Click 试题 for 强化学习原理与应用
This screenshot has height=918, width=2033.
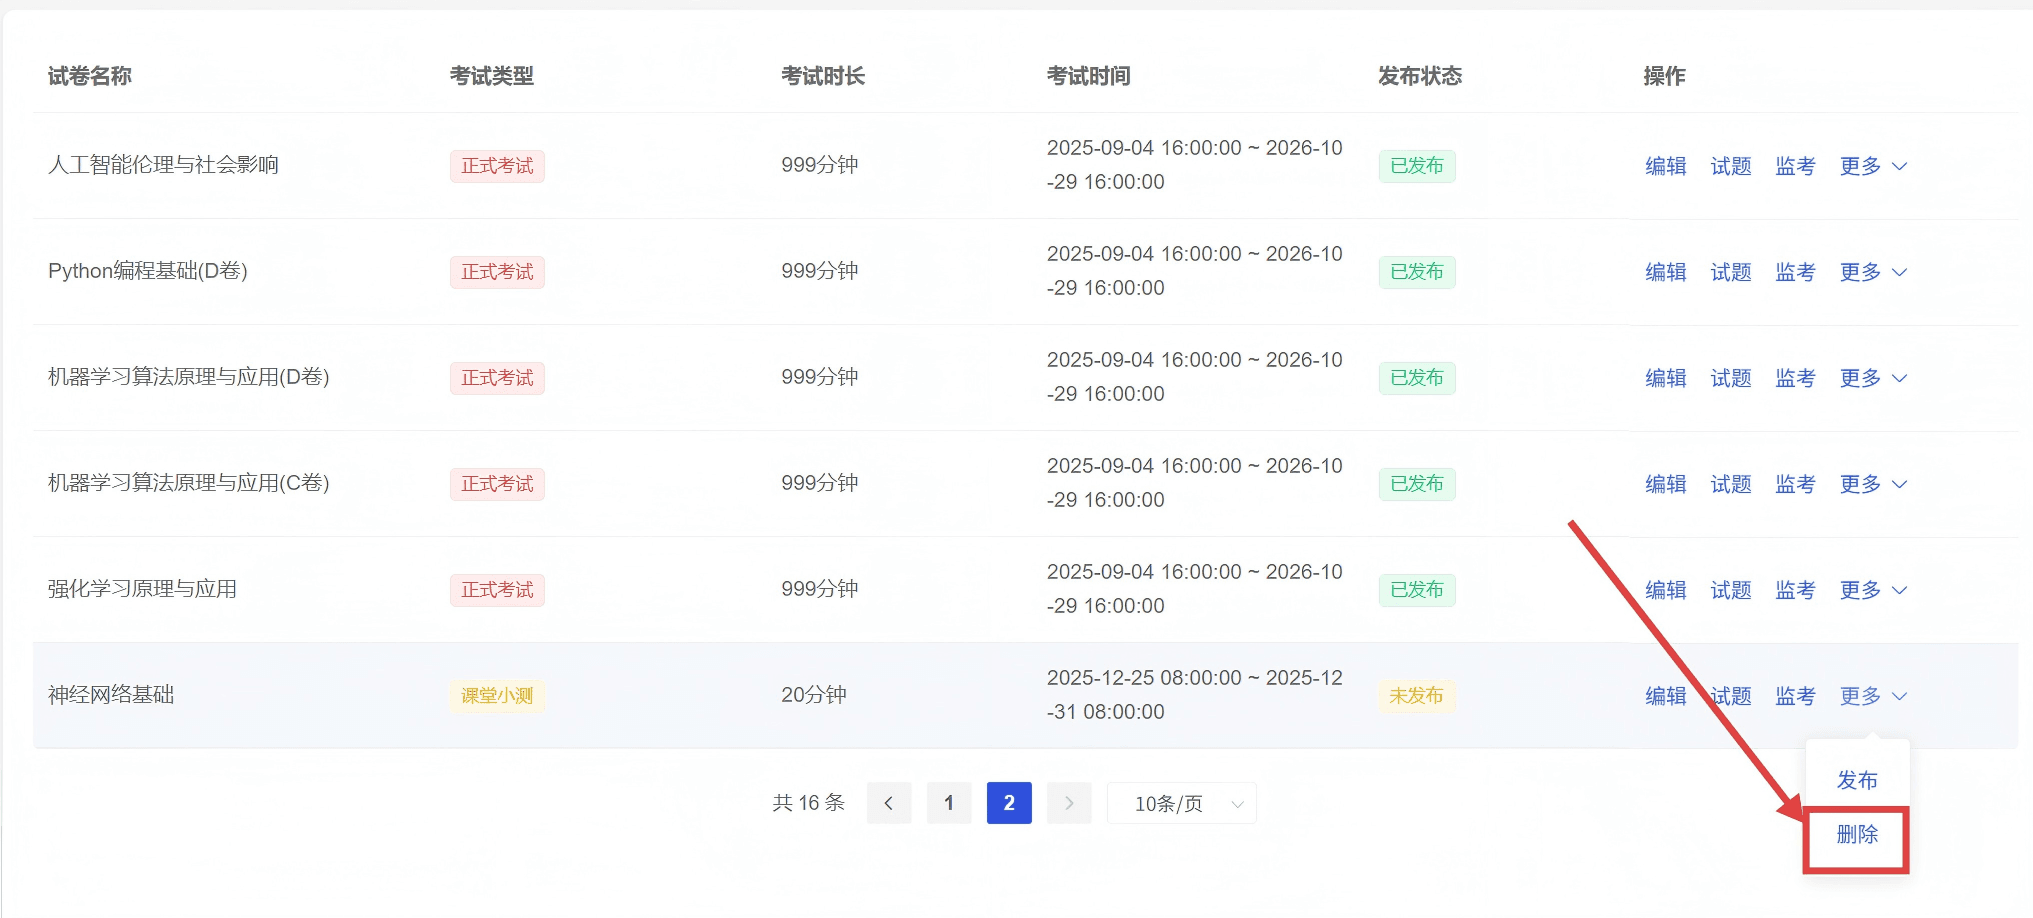[1730, 590]
